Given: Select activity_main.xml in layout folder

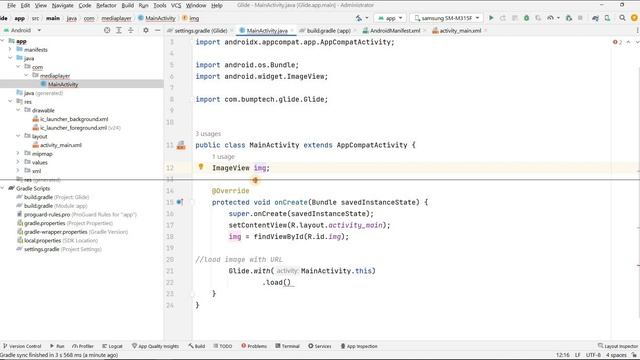Looking at the screenshot, I should 60,145.
